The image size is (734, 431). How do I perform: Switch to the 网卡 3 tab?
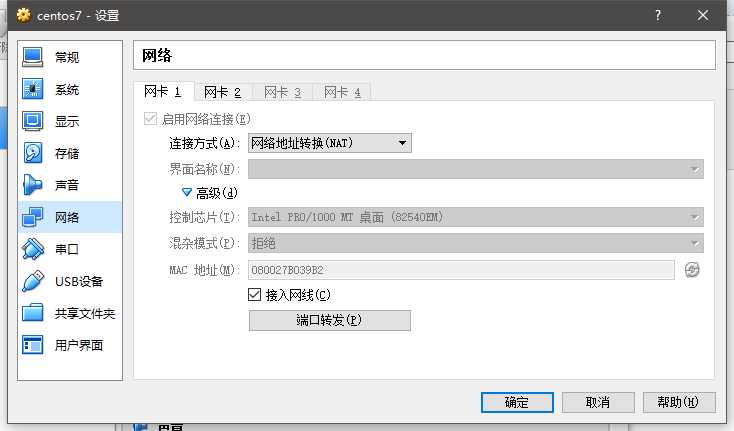[282, 92]
